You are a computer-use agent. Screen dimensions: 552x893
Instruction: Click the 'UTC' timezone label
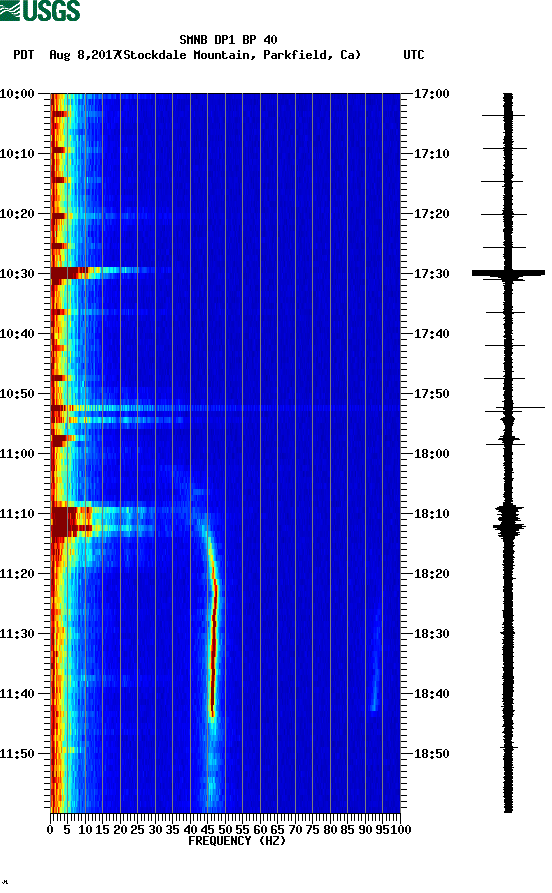coord(414,55)
